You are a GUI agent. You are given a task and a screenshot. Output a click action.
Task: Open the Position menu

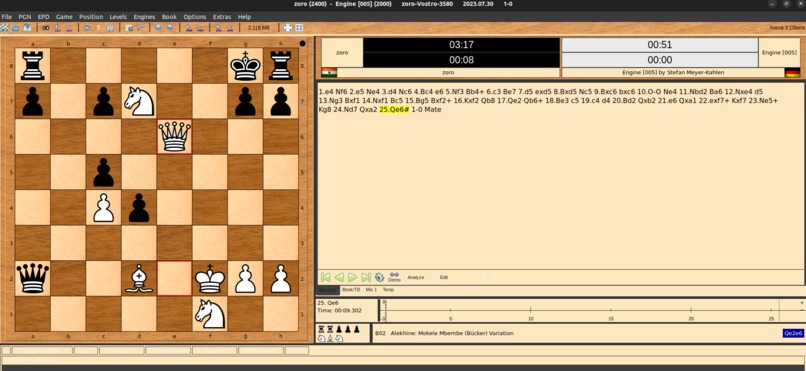(x=91, y=17)
